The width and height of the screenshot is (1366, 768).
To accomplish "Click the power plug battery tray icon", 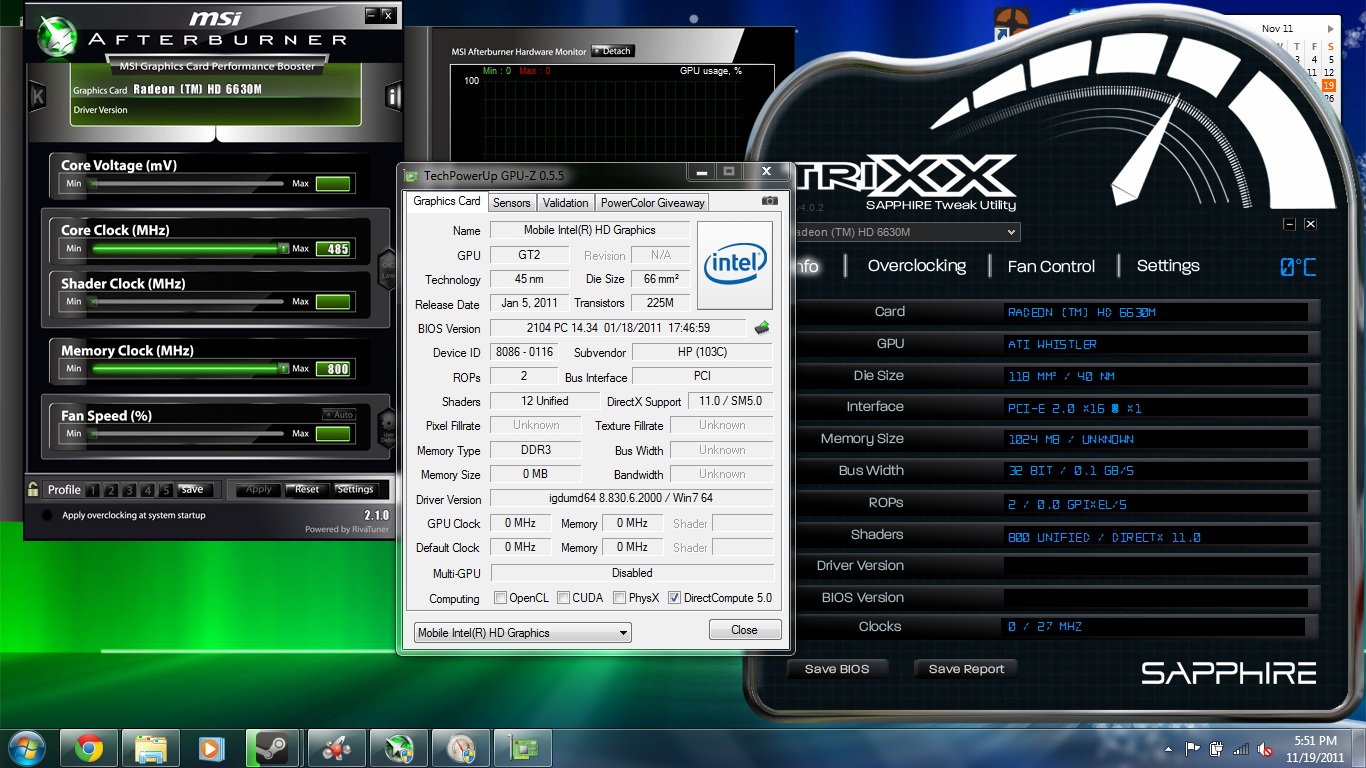I will point(1217,748).
